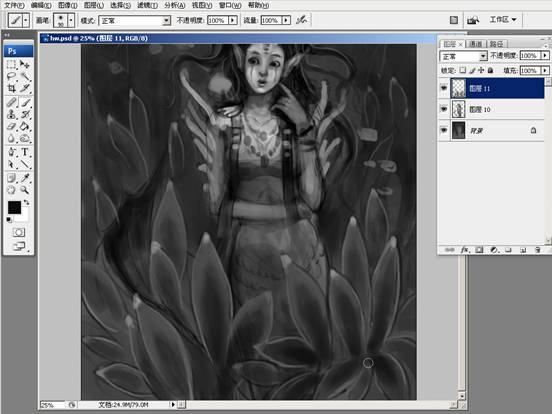This screenshot has height=414, width=552.
Task: Select the Notes tool
Action: [11, 178]
